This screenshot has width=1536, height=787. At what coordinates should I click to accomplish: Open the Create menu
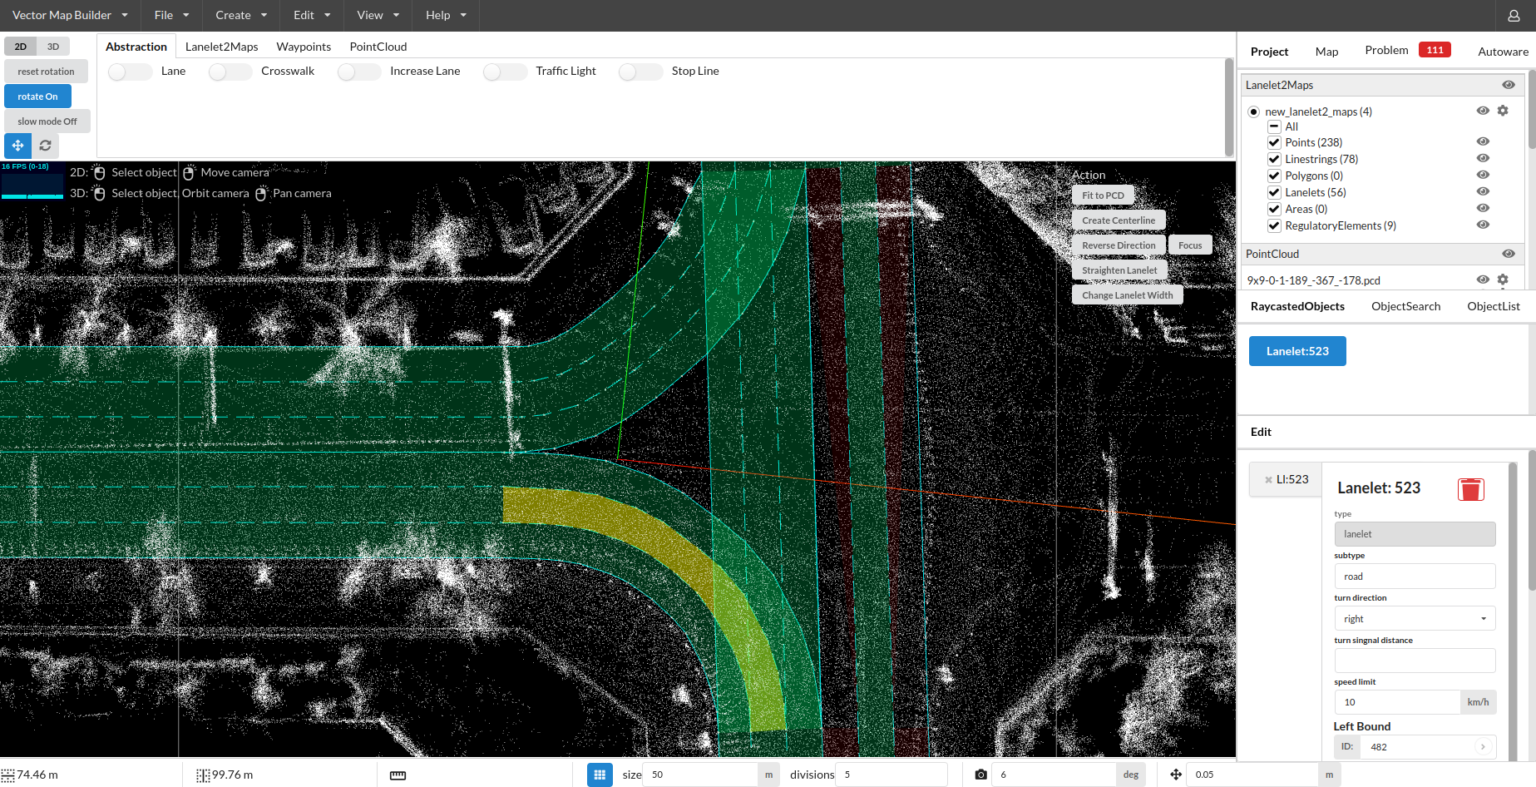tap(241, 15)
